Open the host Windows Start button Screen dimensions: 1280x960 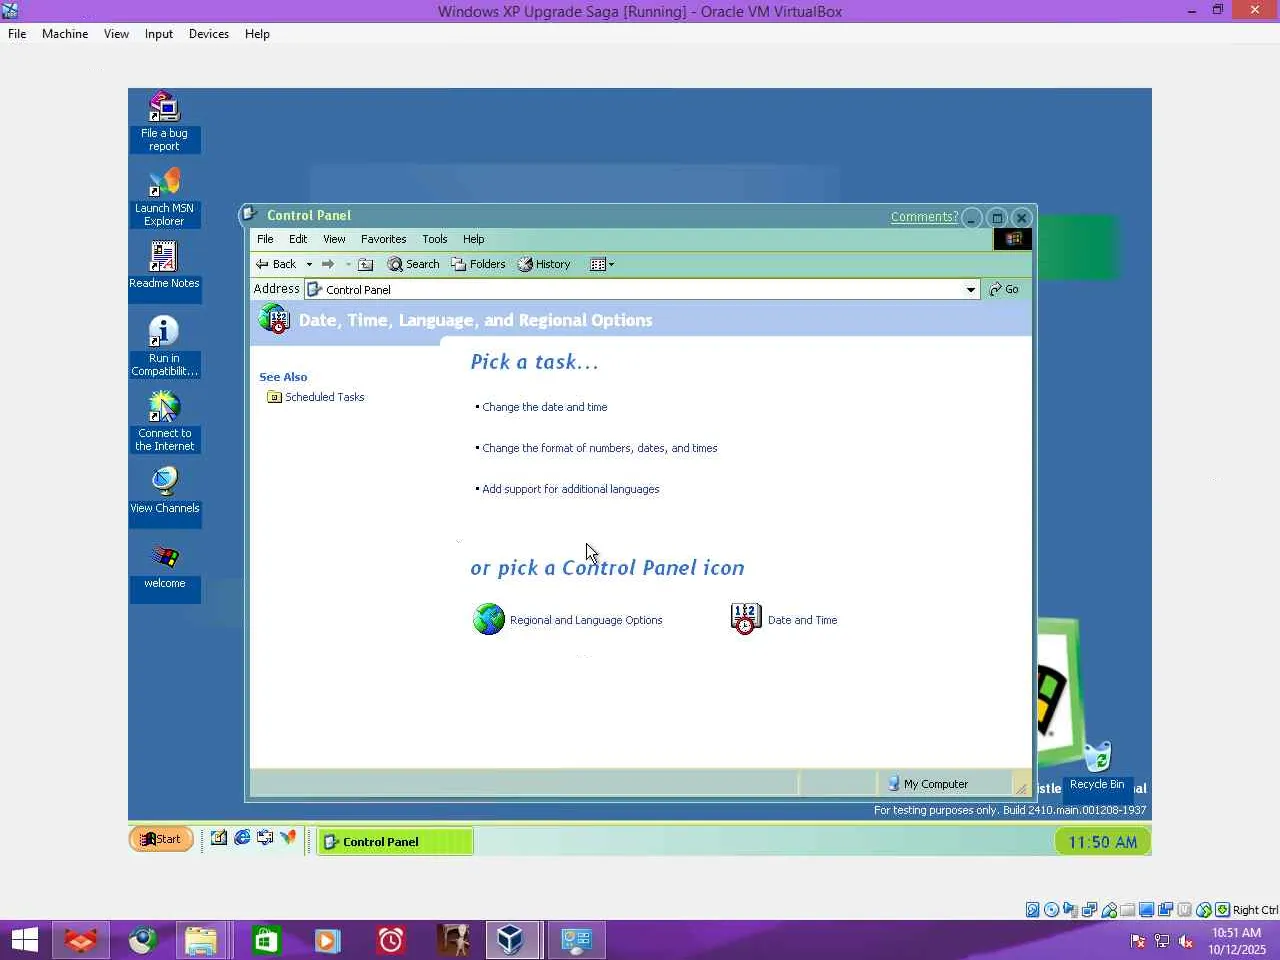coord(25,940)
